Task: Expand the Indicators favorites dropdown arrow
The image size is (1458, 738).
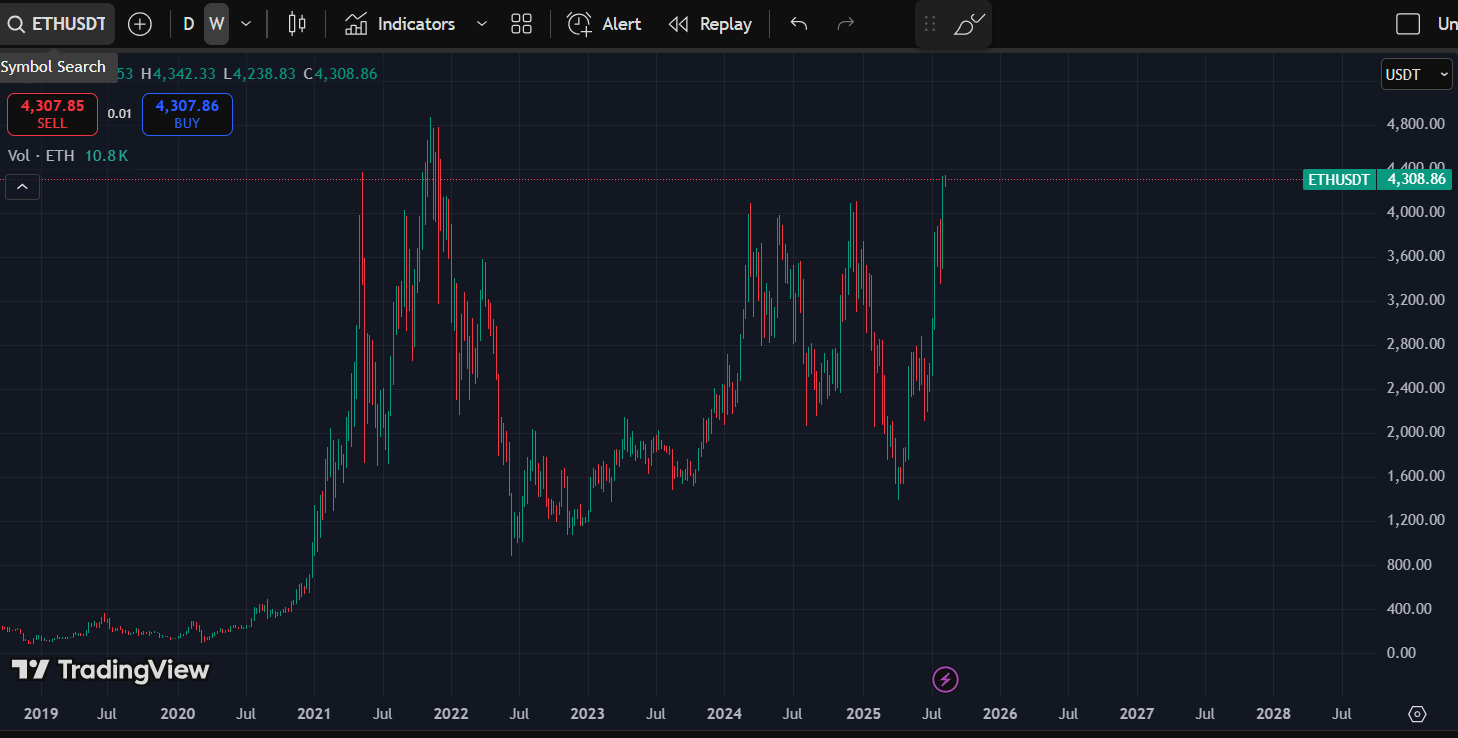Action: (x=482, y=24)
